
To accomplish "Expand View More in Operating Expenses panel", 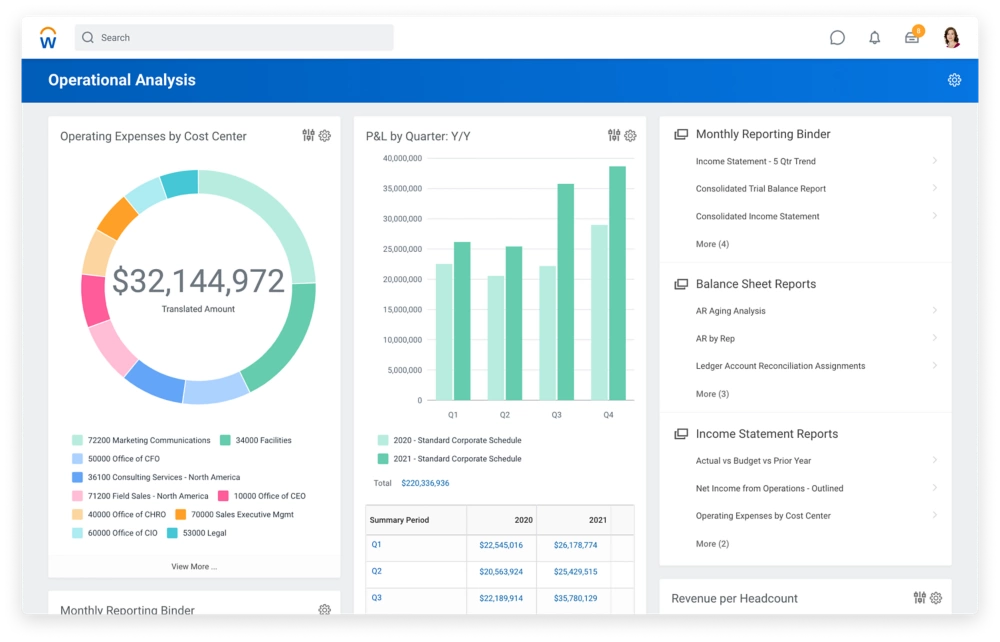I will [194, 566].
